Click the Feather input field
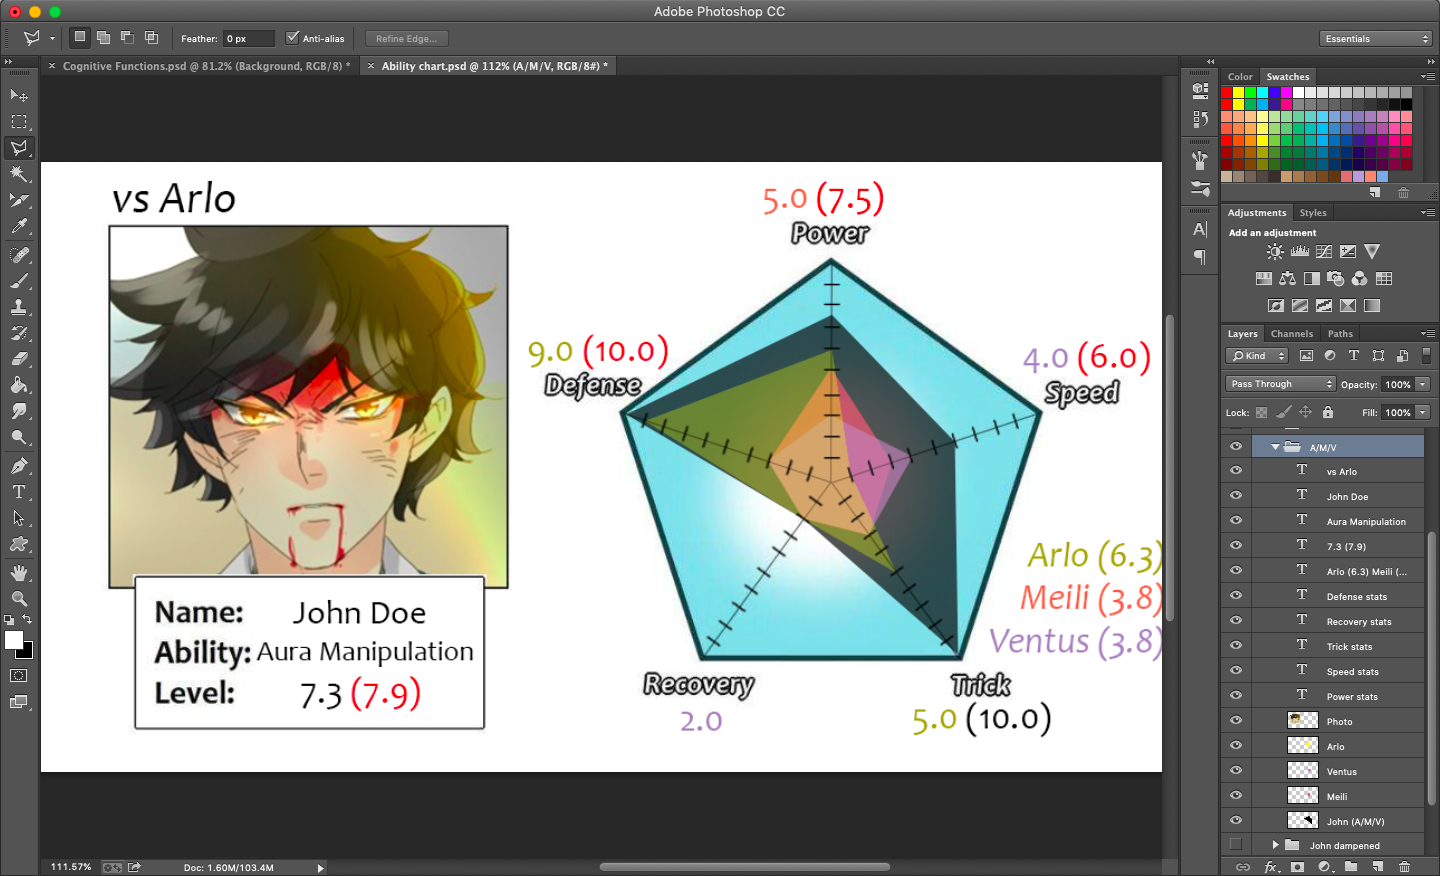Screen dimensions: 1440x876 pos(248,39)
